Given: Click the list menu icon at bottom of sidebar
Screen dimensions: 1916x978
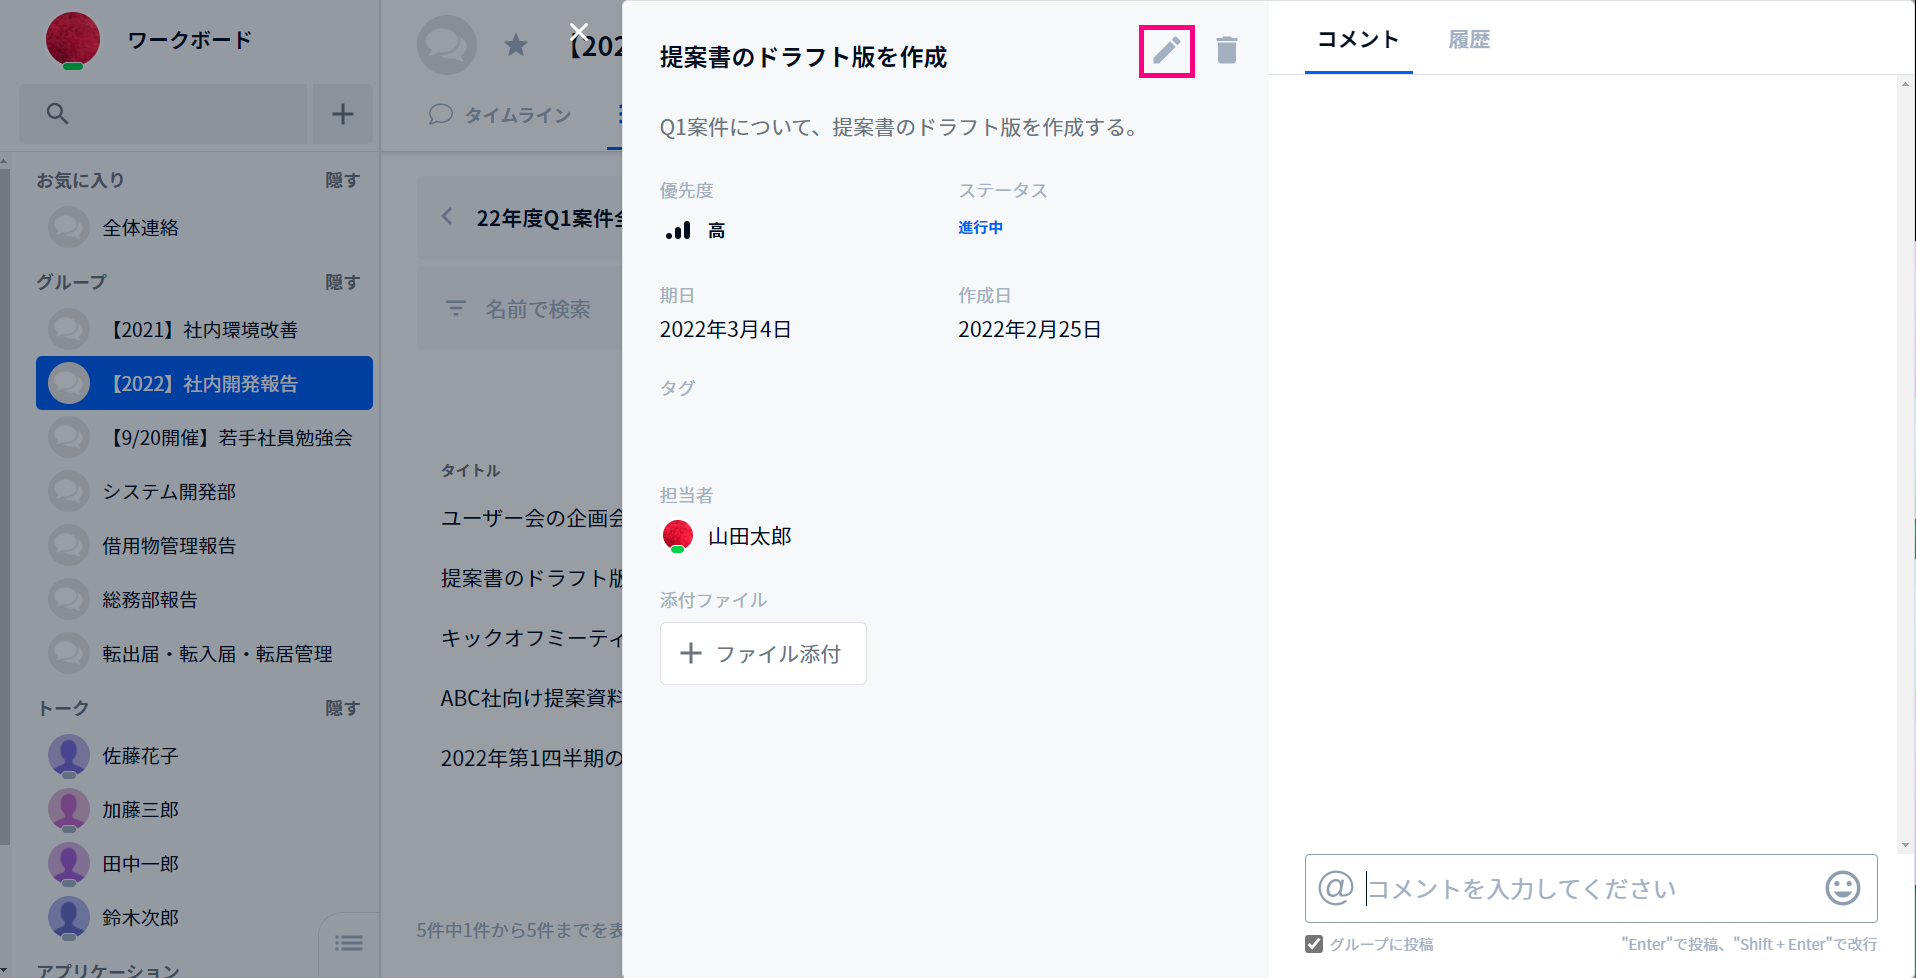Looking at the screenshot, I should (x=349, y=943).
